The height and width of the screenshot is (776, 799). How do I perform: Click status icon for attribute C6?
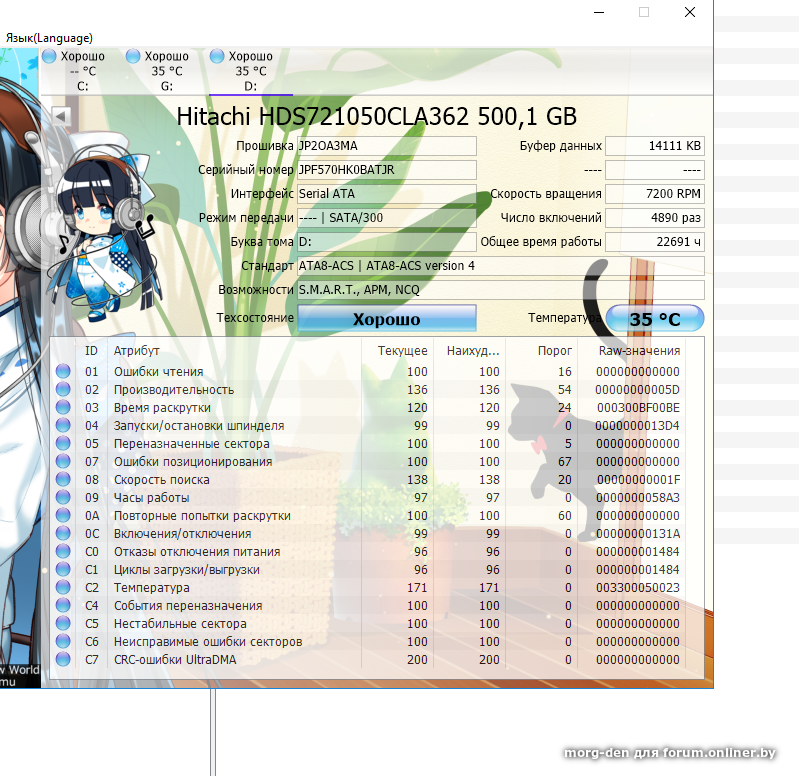(63, 641)
